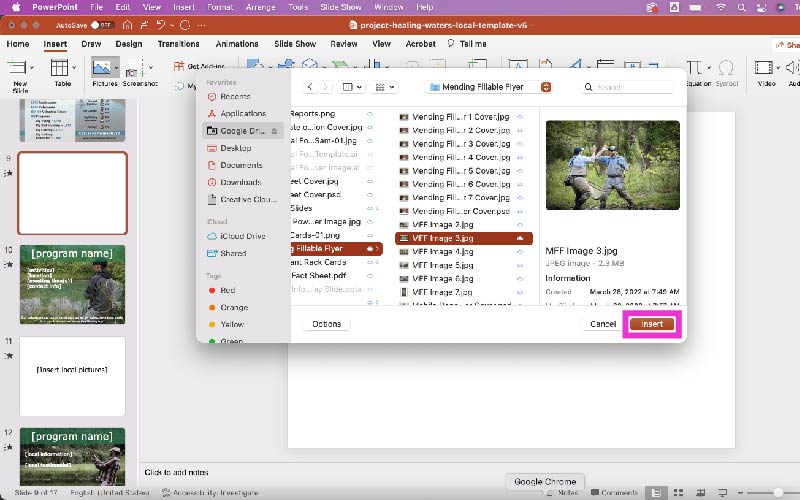This screenshot has width=800, height=500.
Task: Switch to the Animations ribbon tab
Action: (237, 44)
